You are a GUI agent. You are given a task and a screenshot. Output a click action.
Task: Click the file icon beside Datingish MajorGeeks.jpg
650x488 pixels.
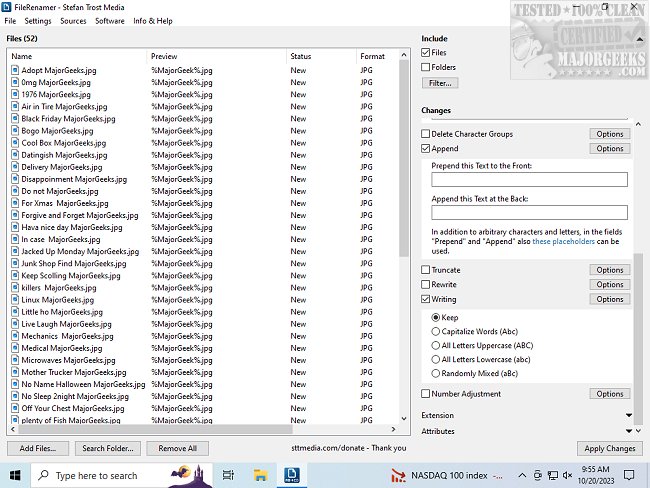(x=15, y=155)
